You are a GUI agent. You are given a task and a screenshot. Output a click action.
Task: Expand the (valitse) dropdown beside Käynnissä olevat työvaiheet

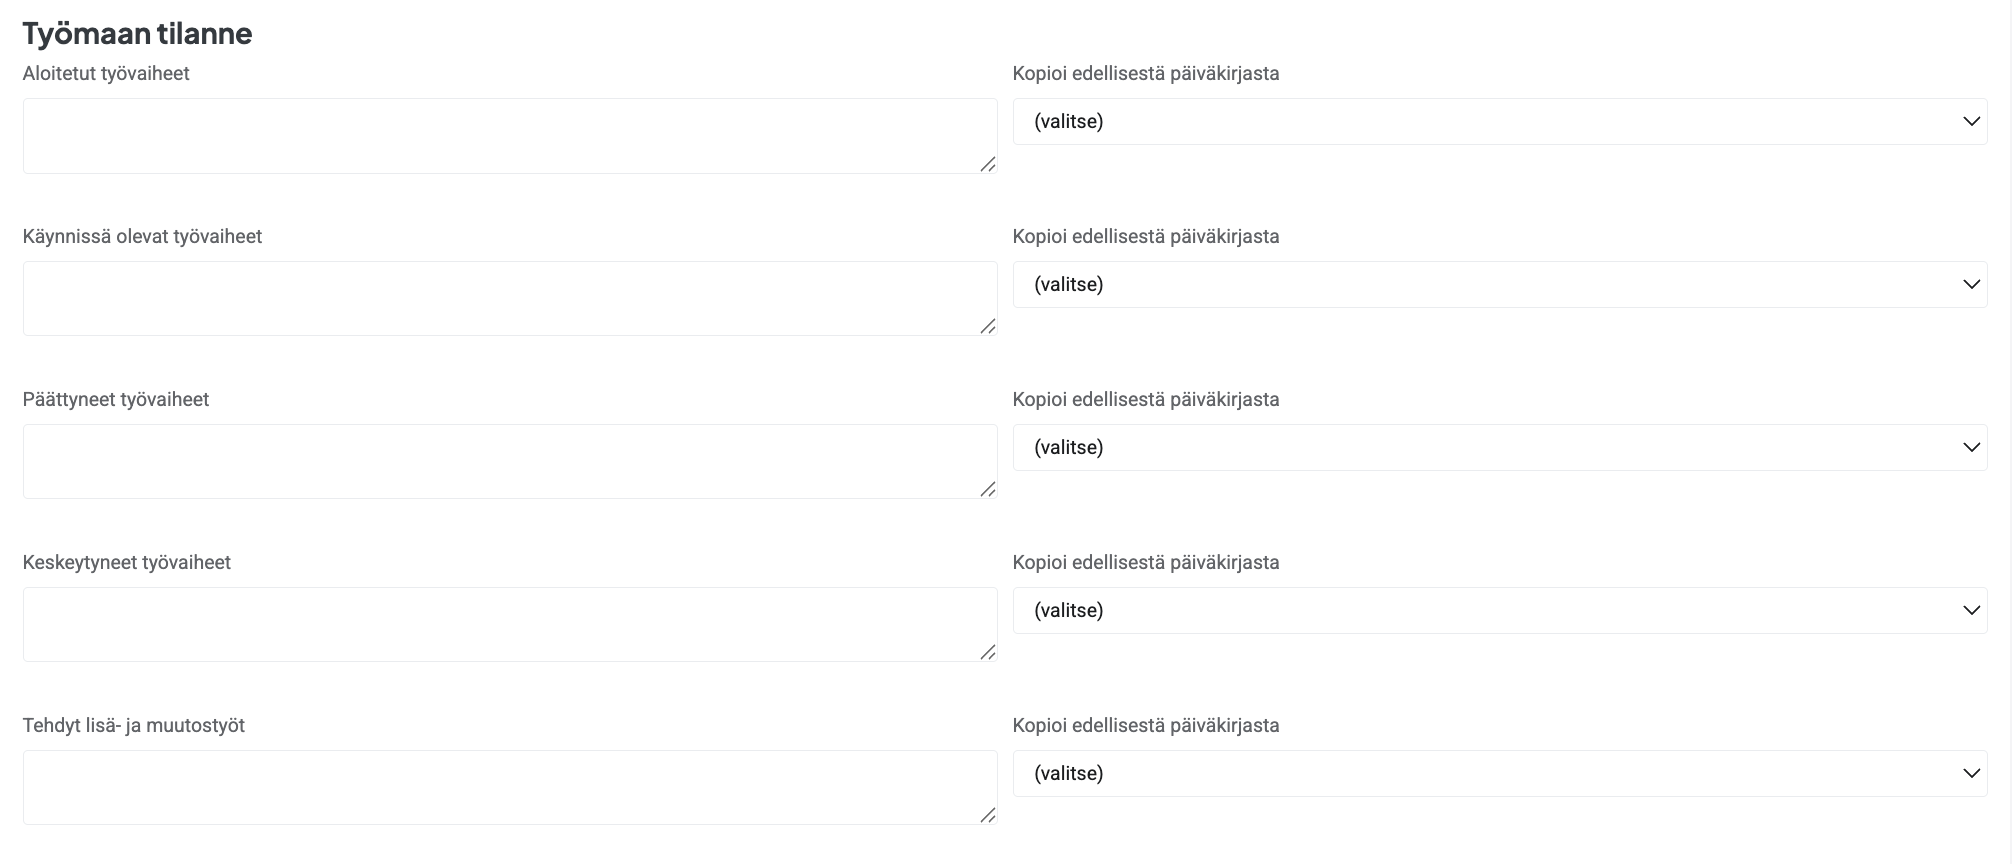pyautogui.click(x=1499, y=285)
